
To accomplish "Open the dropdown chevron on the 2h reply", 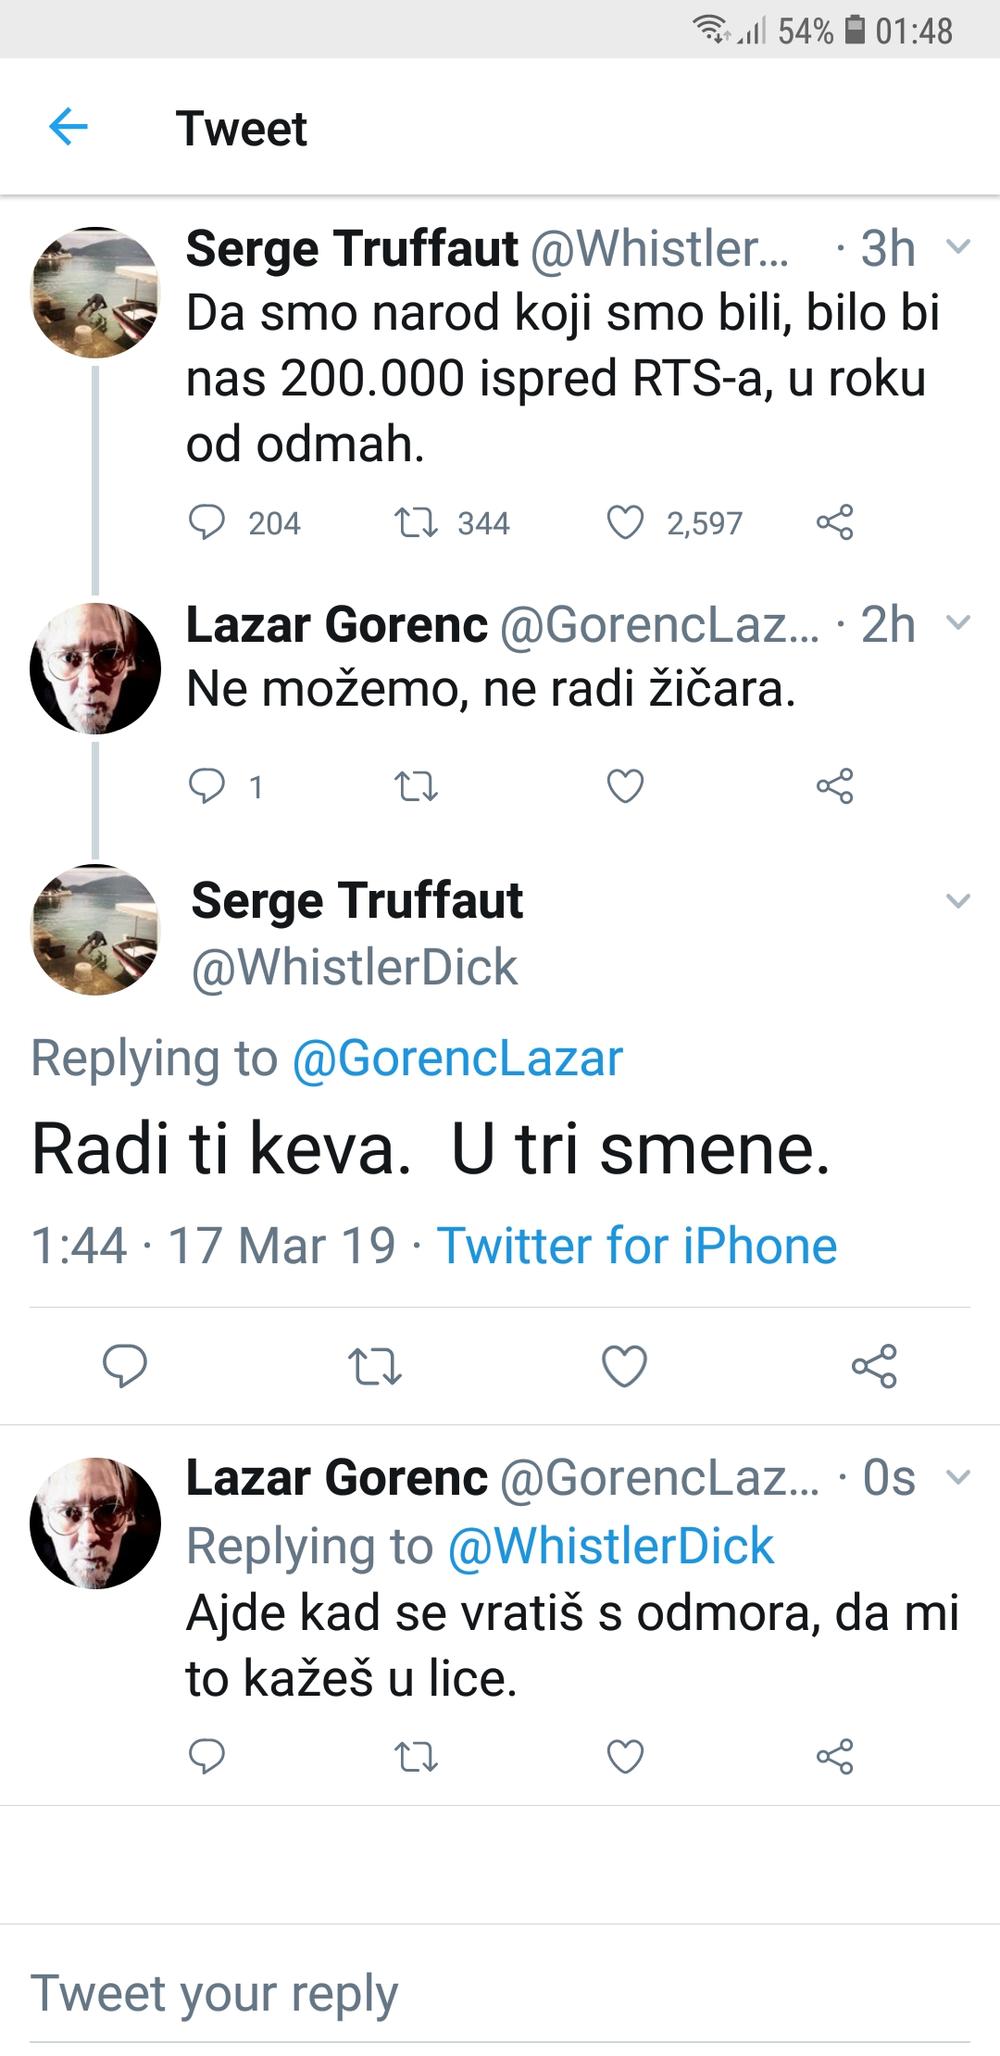I will point(958,623).
